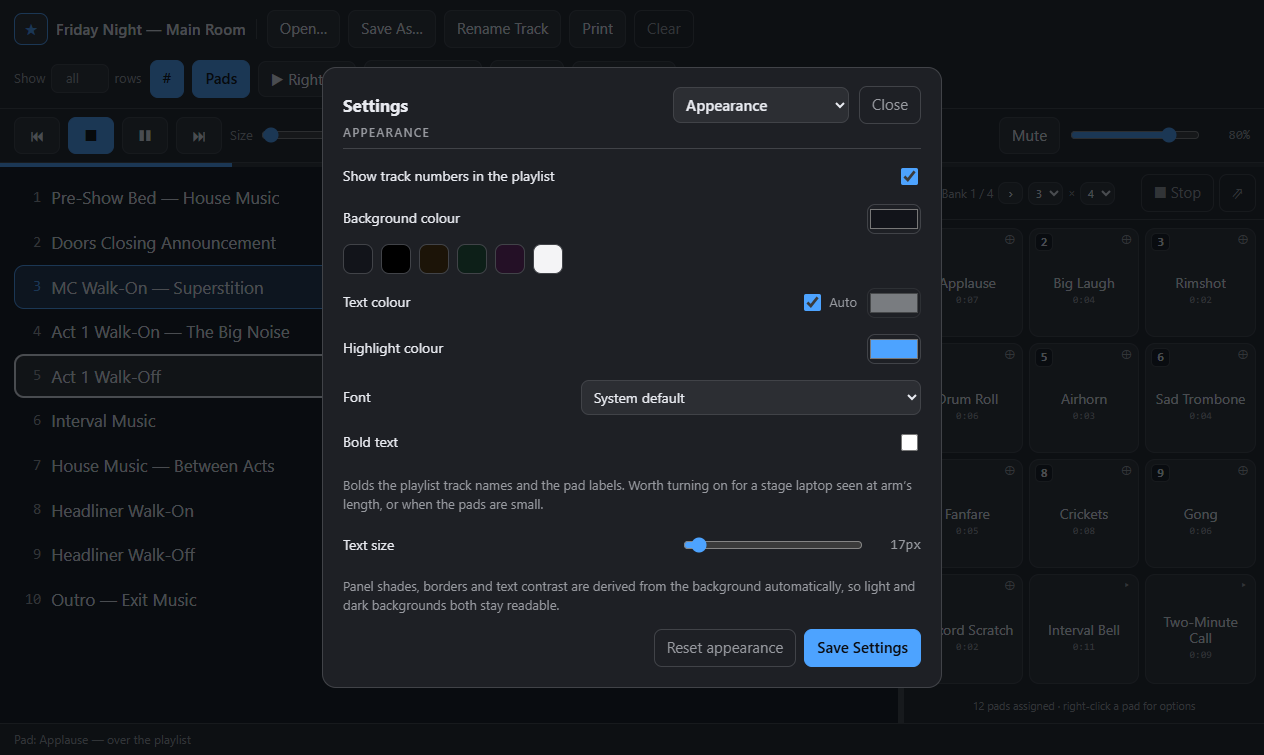1264x755 pixels.
Task: Open the Font dropdown showing System default
Action: coord(751,397)
